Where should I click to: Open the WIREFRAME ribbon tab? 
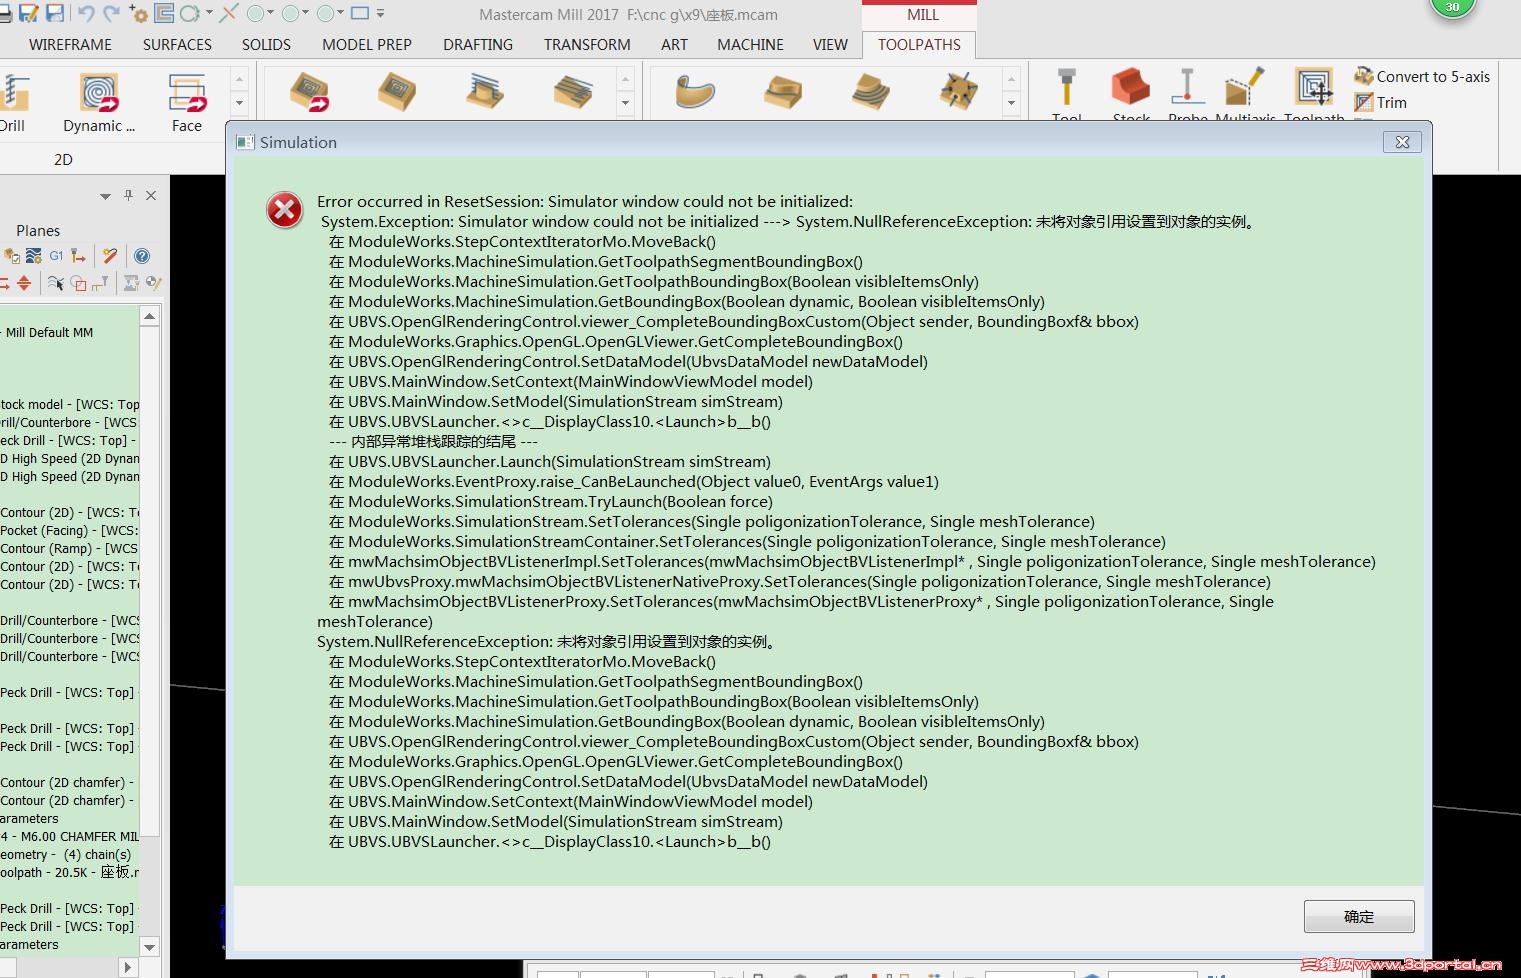[x=70, y=44]
